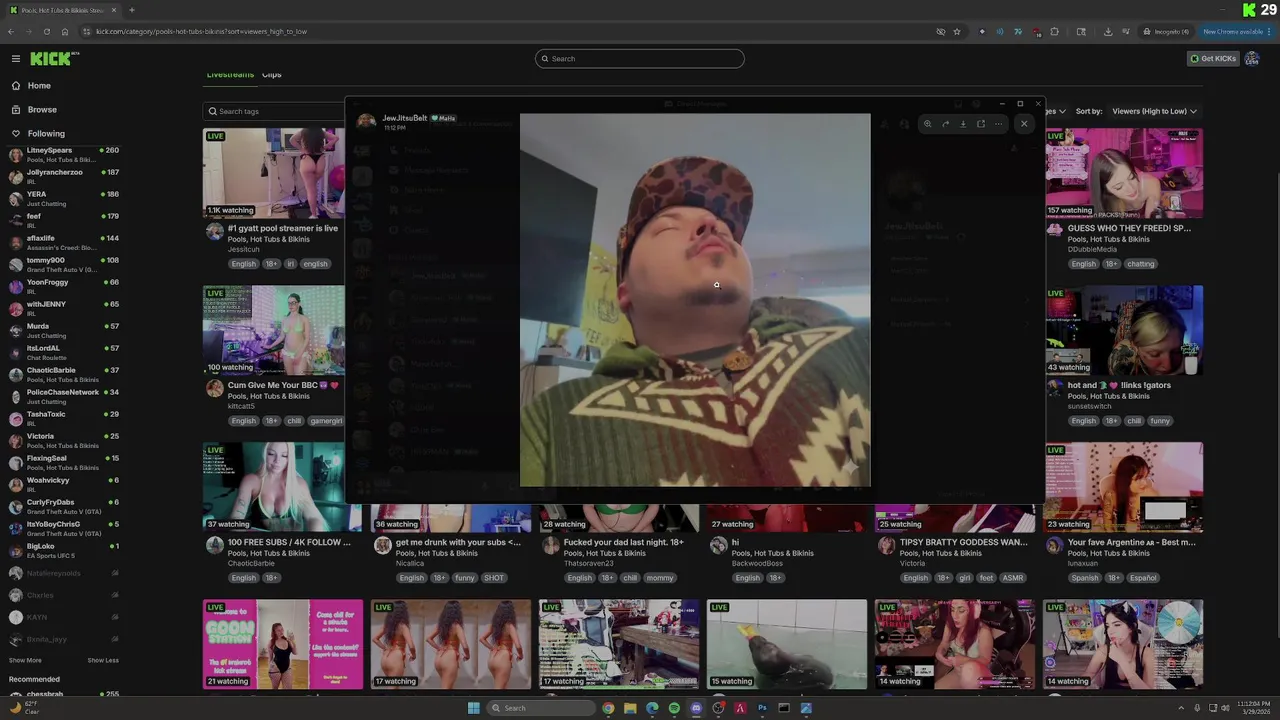Image resolution: width=1280 pixels, height=720 pixels.
Task: Click the Get KICKs button
Action: (x=1213, y=59)
